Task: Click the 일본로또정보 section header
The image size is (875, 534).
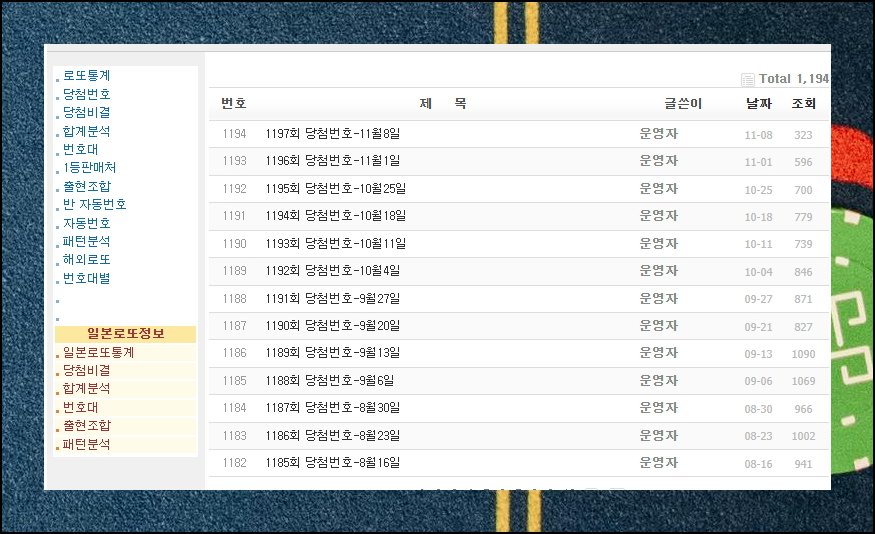Action: click(x=126, y=334)
